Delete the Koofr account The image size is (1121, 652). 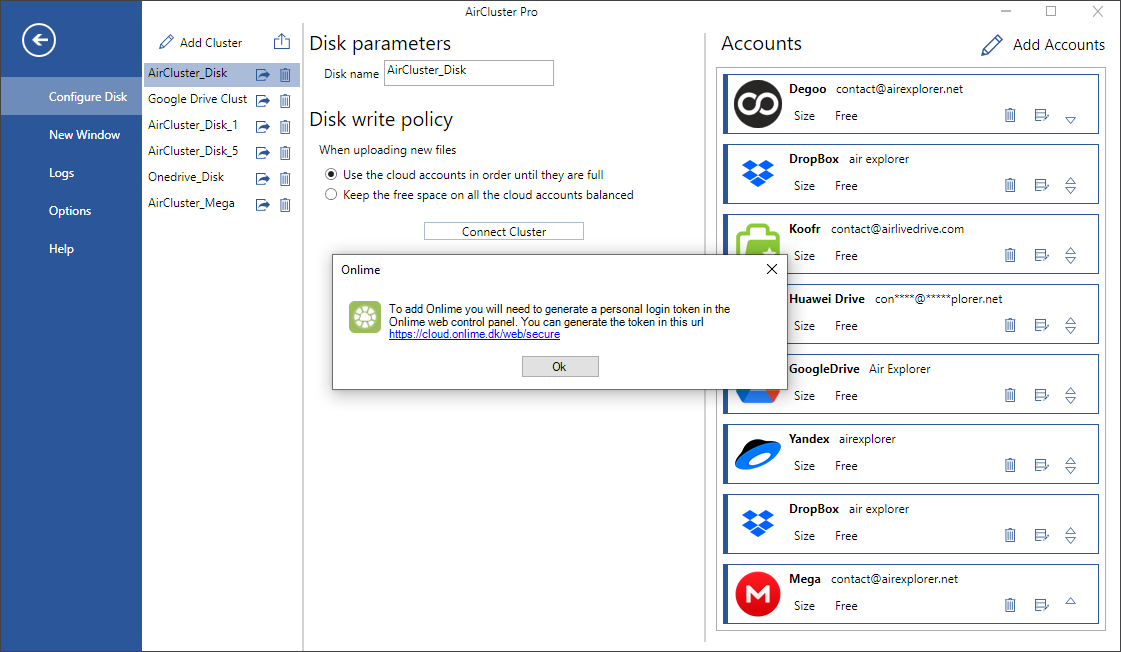(x=1010, y=255)
